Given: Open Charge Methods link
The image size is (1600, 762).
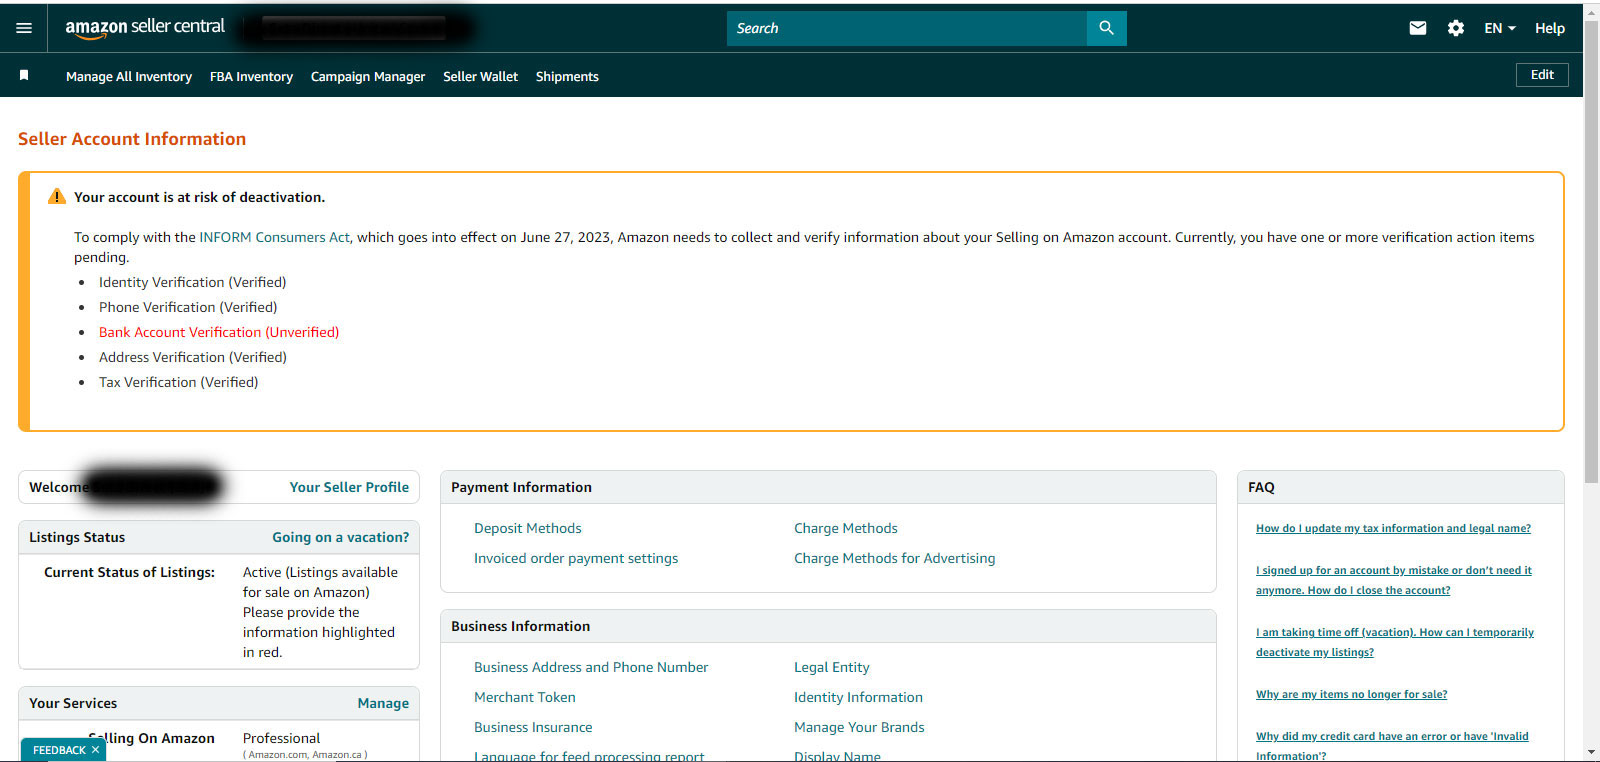Looking at the screenshot, I should pyautogui.click(x=846, y=528).
